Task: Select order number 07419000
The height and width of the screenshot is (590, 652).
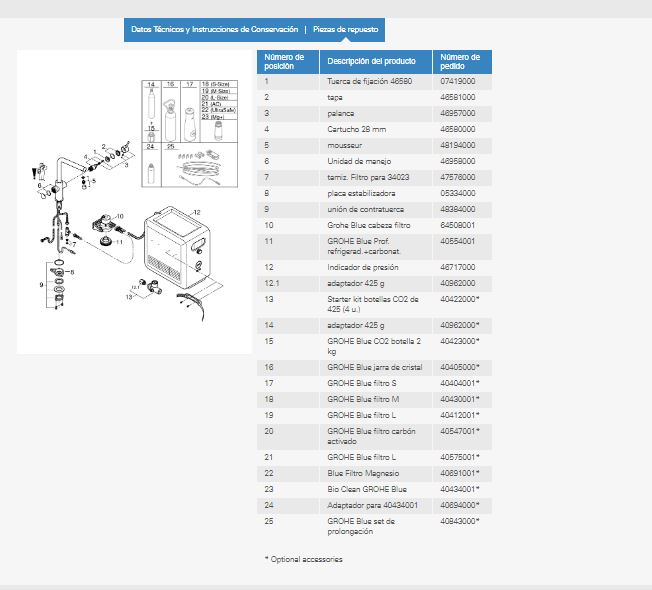Action: (x=457, y=81)
